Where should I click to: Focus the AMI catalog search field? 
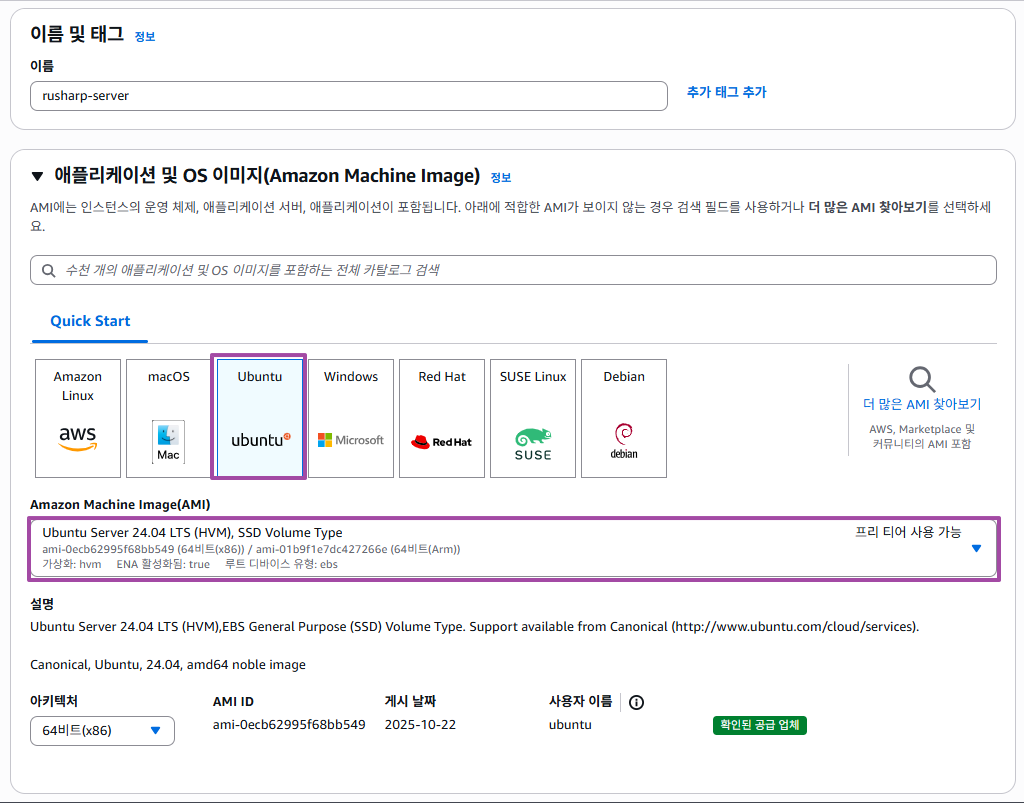tap(513, 270)
